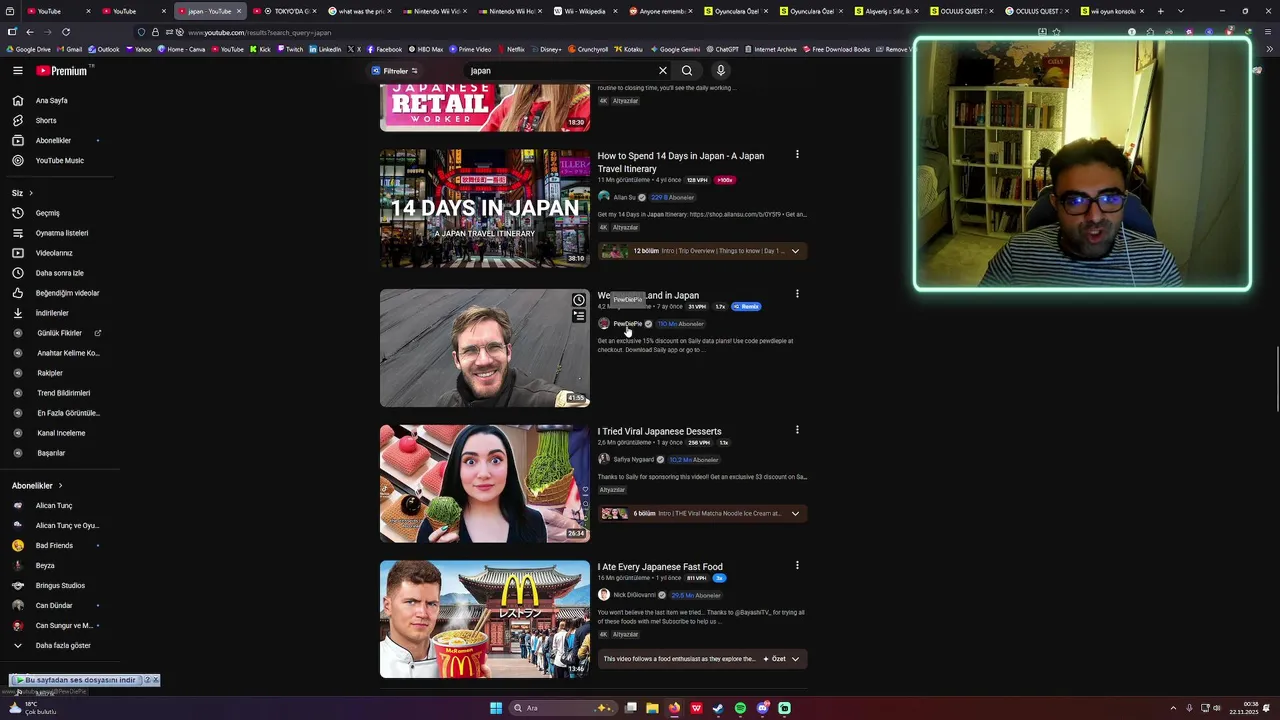Open Bringus Studios channel subscription
The height and width of the screenshot is (720, 1280).
pyautogui.click(x=62, y=585)
